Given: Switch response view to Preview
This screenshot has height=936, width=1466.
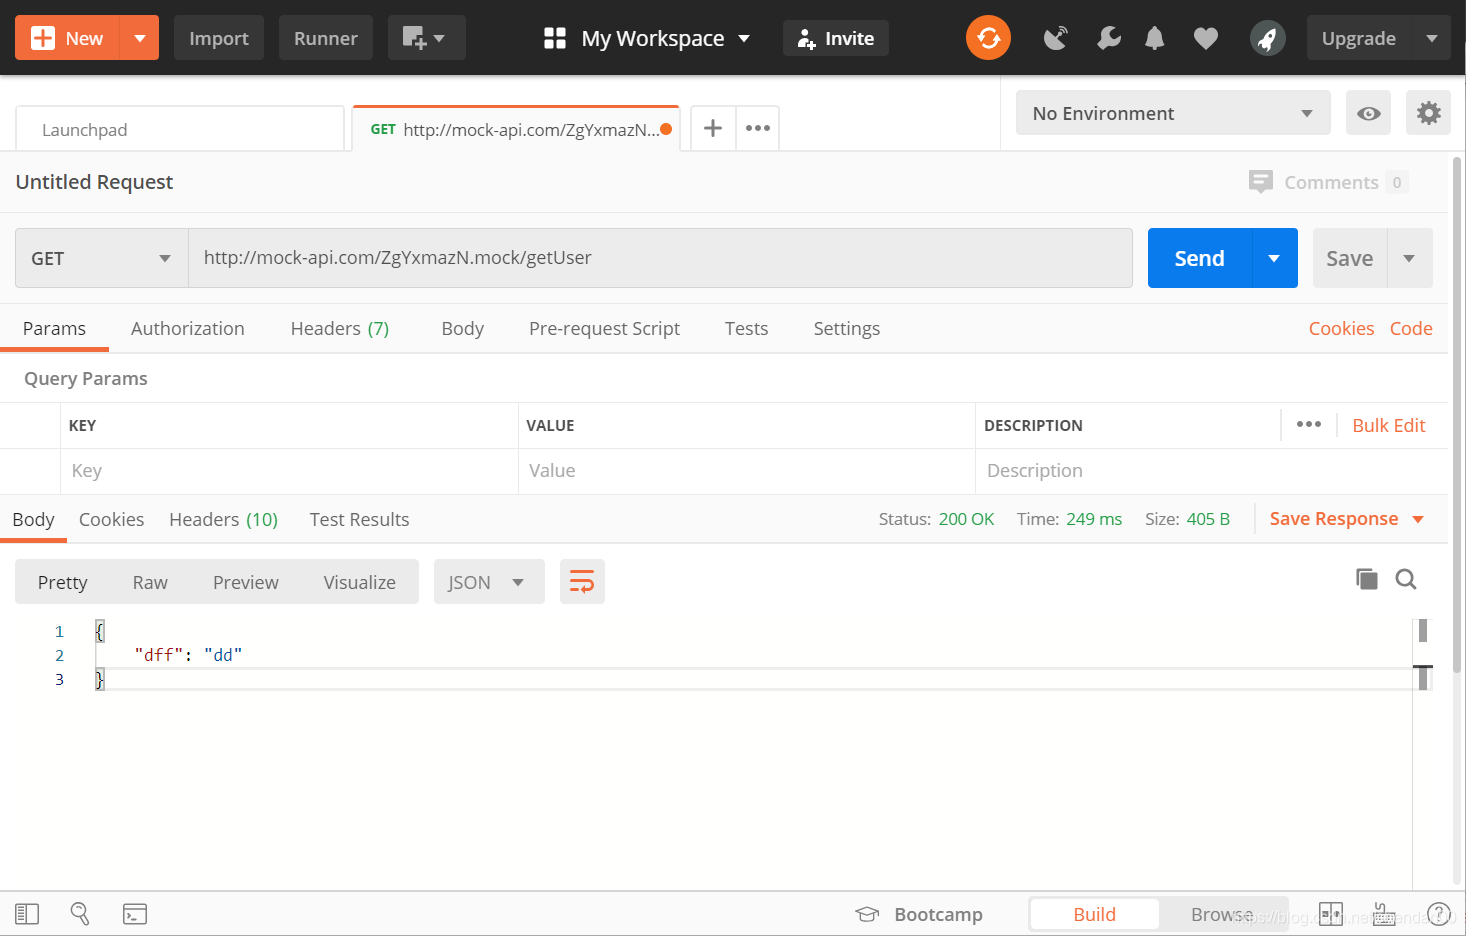Looking at the screenshot, I should tap(246, 582).
